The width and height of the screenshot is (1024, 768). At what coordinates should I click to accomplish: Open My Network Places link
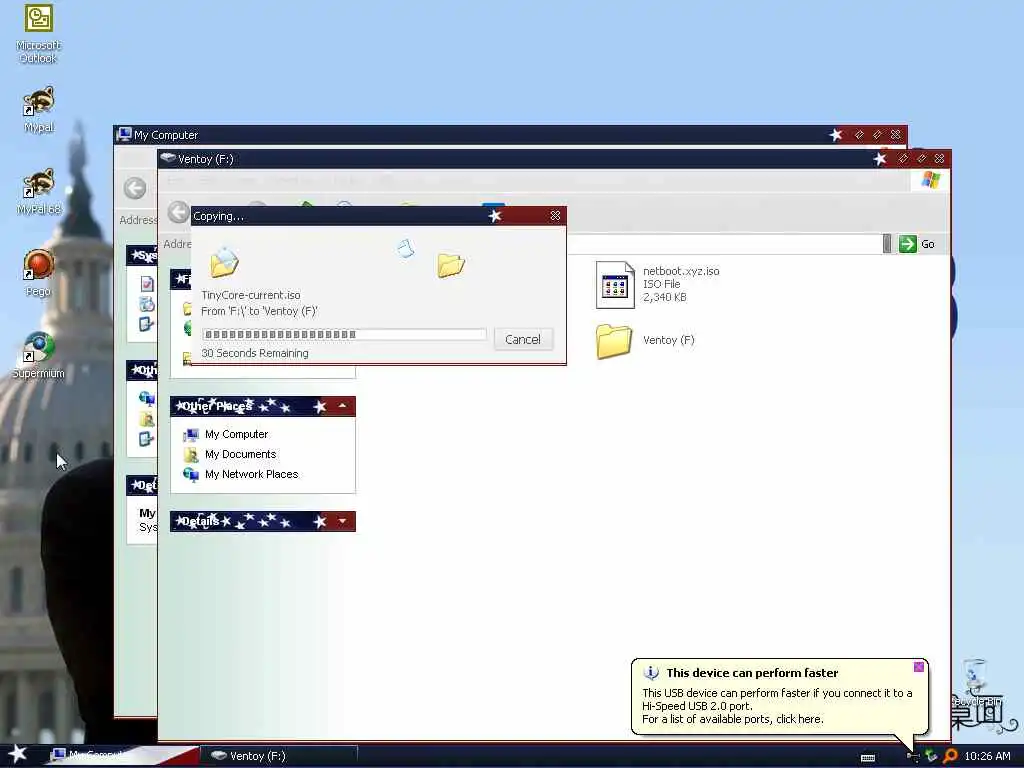(x=251, y=474)
